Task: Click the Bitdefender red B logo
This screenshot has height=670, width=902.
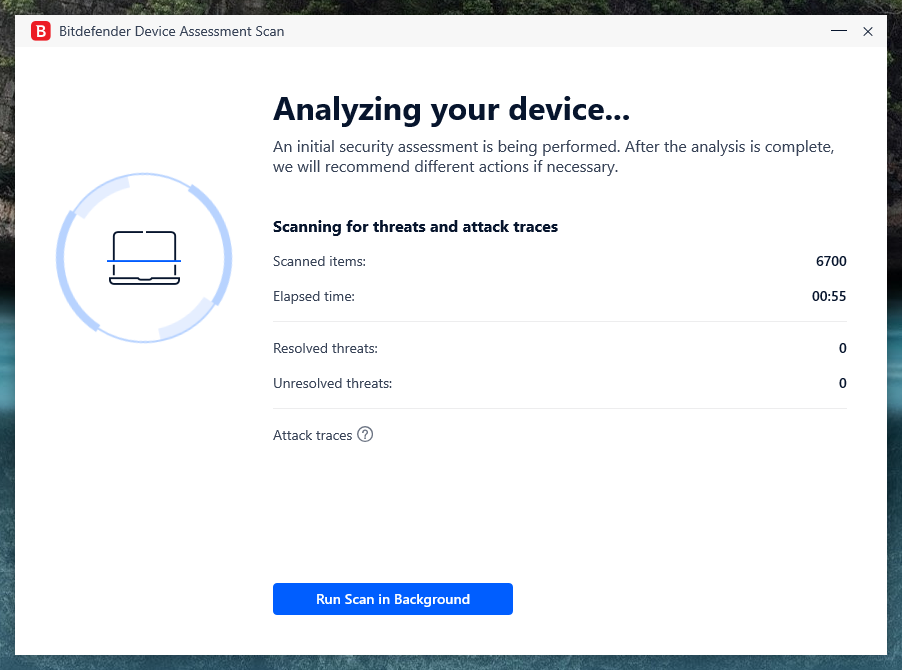Action: [40, 31]
